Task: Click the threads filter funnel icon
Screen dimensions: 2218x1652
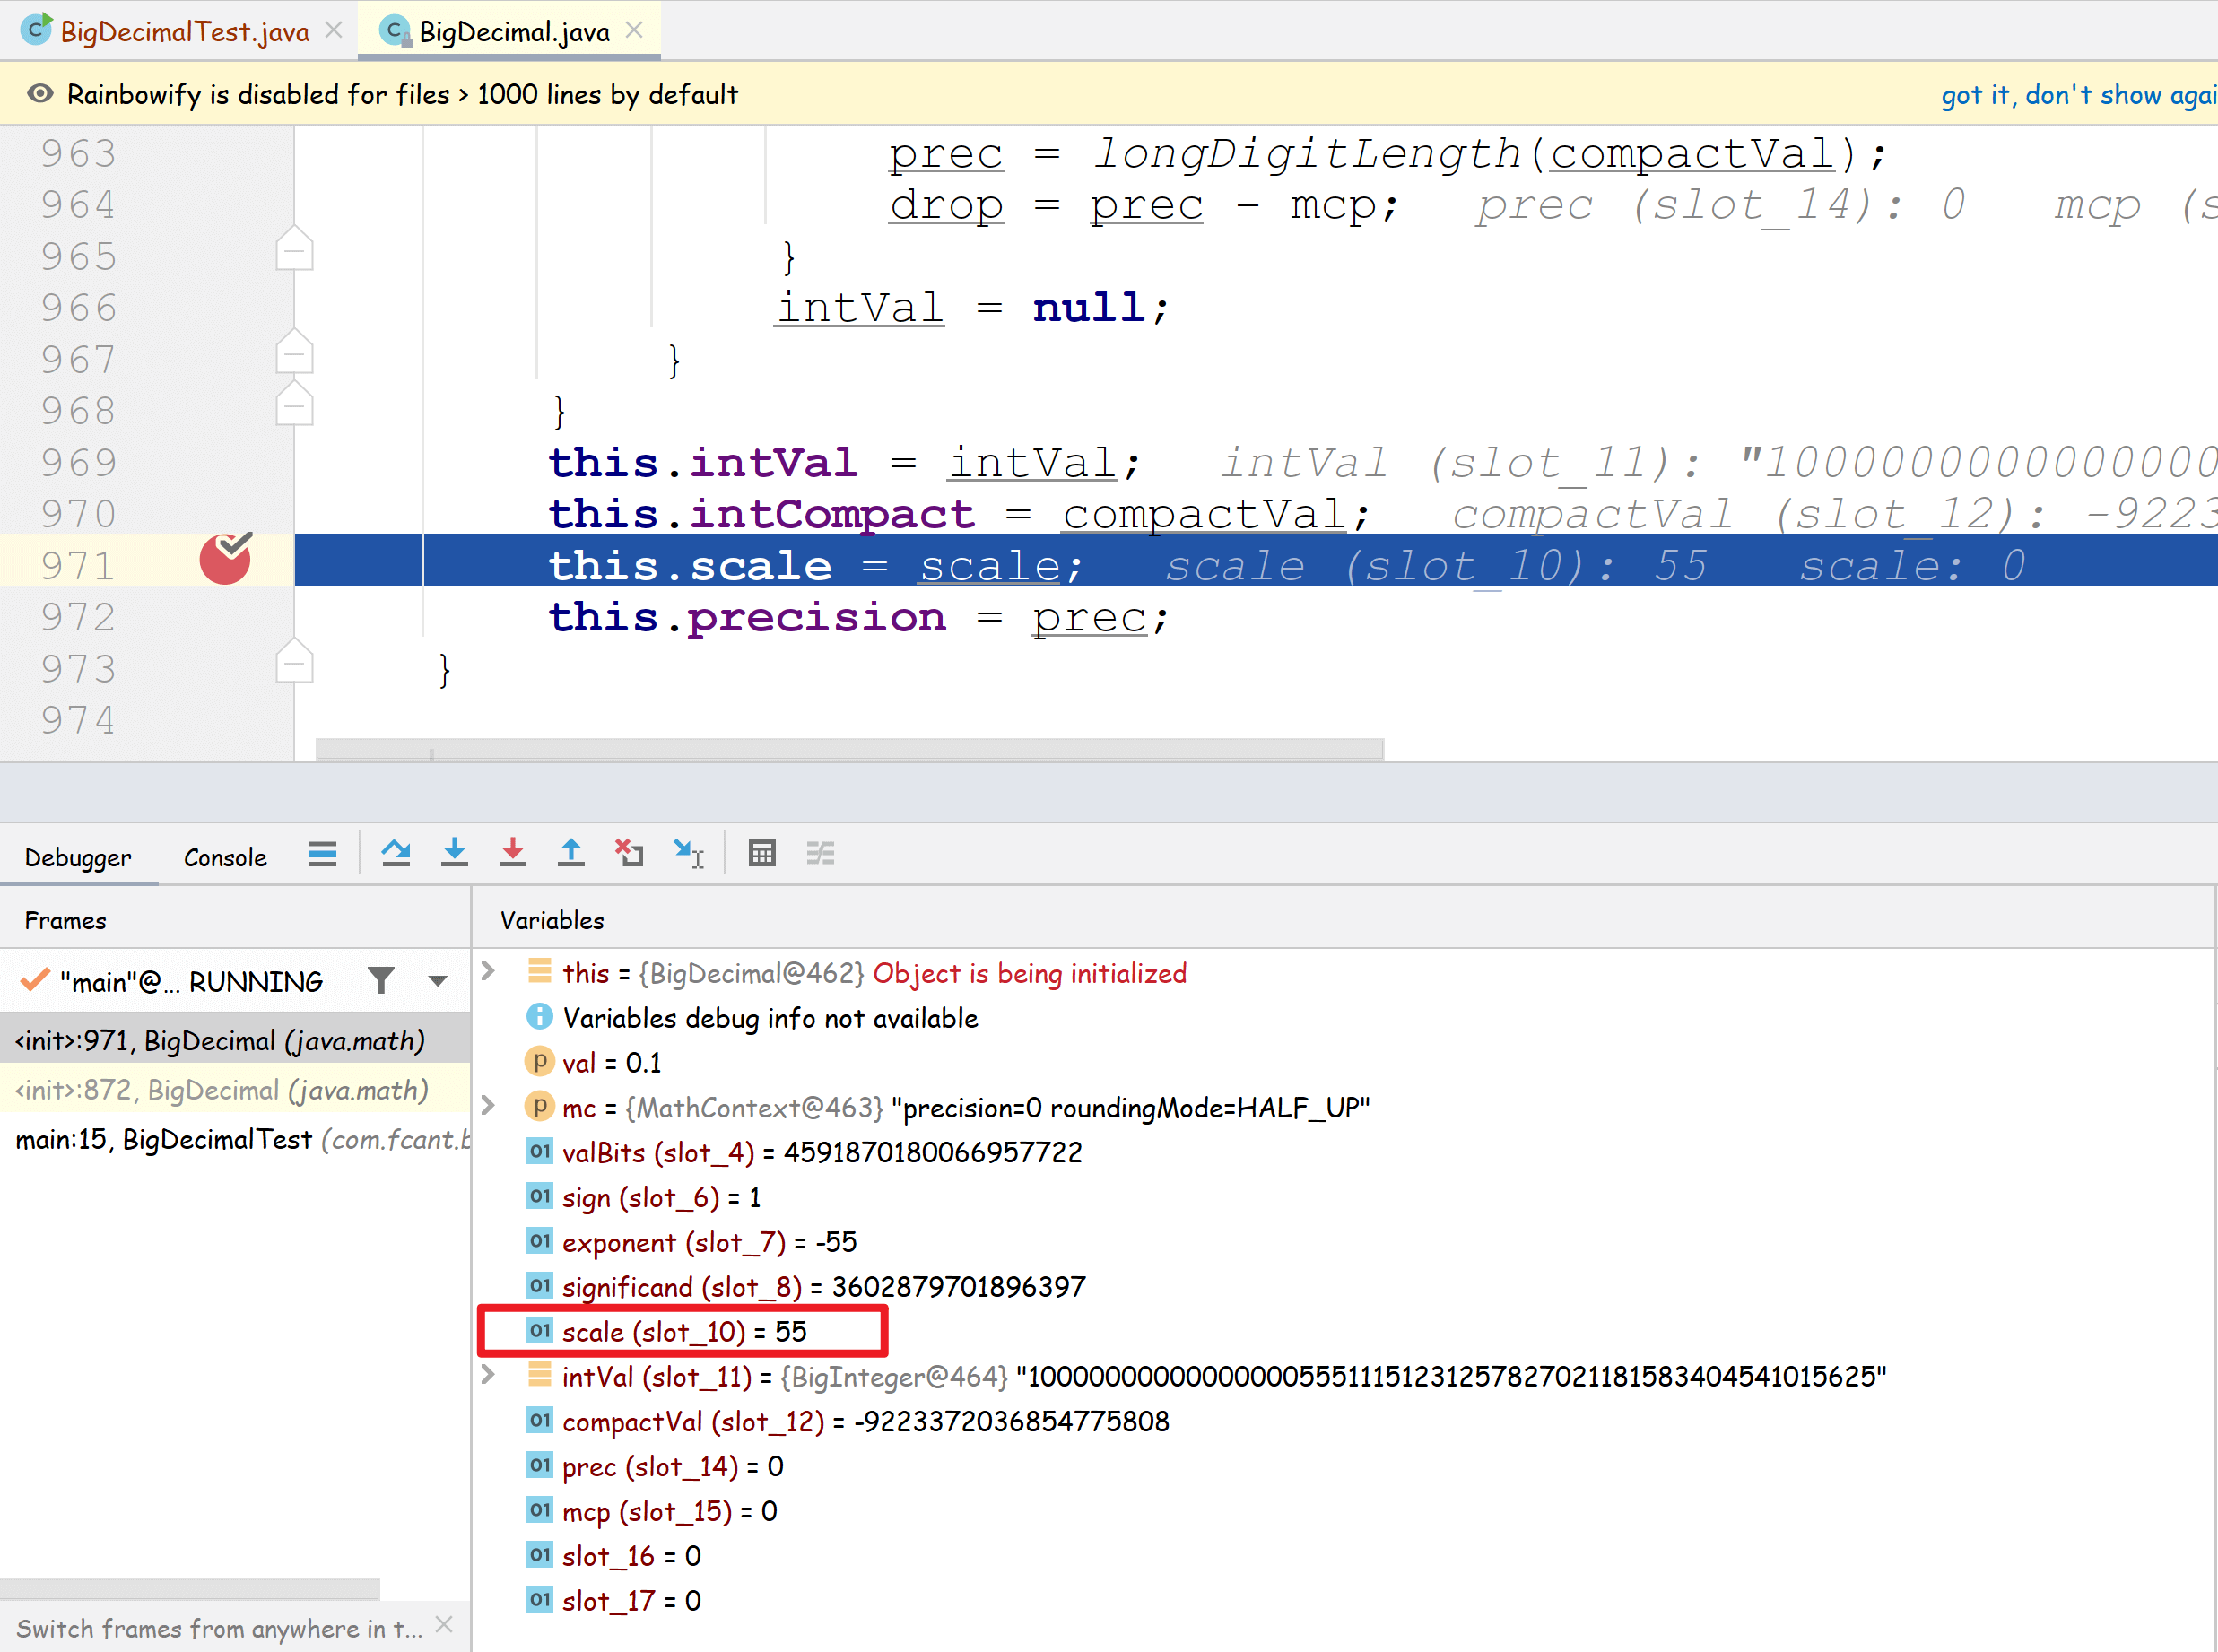Action: 381,980
